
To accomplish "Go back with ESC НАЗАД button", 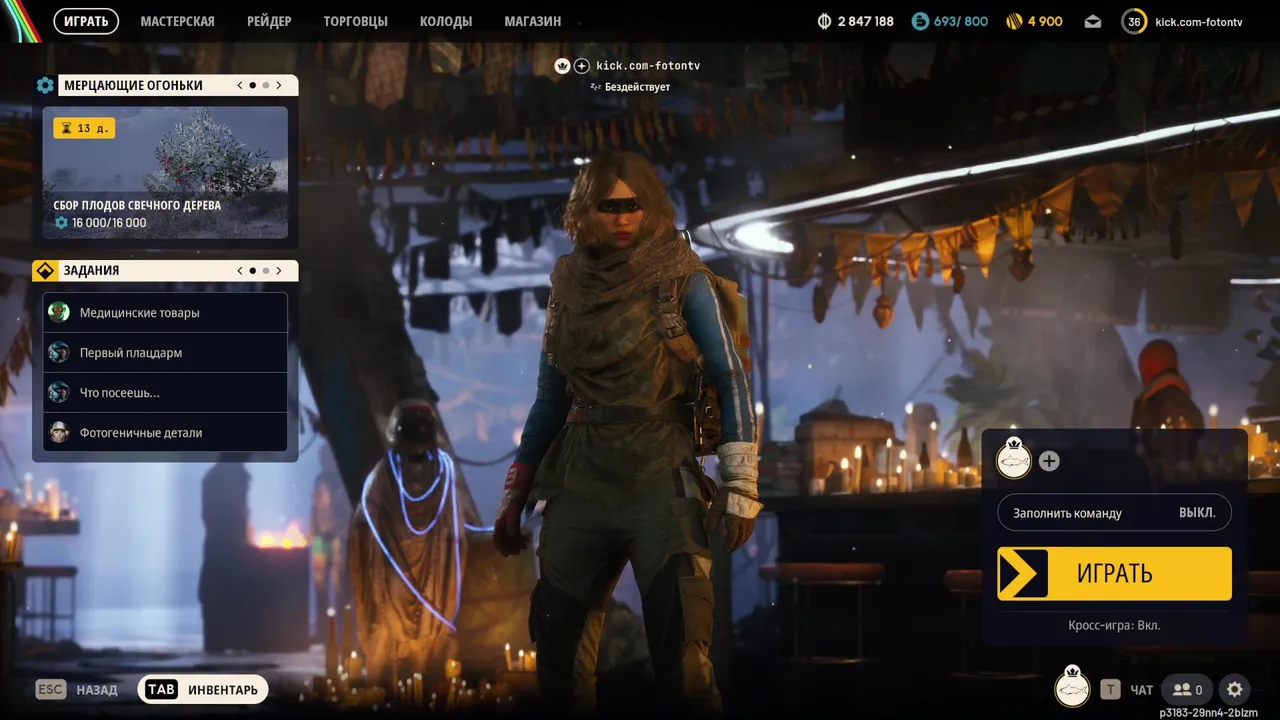I will [x=77, y=689].
